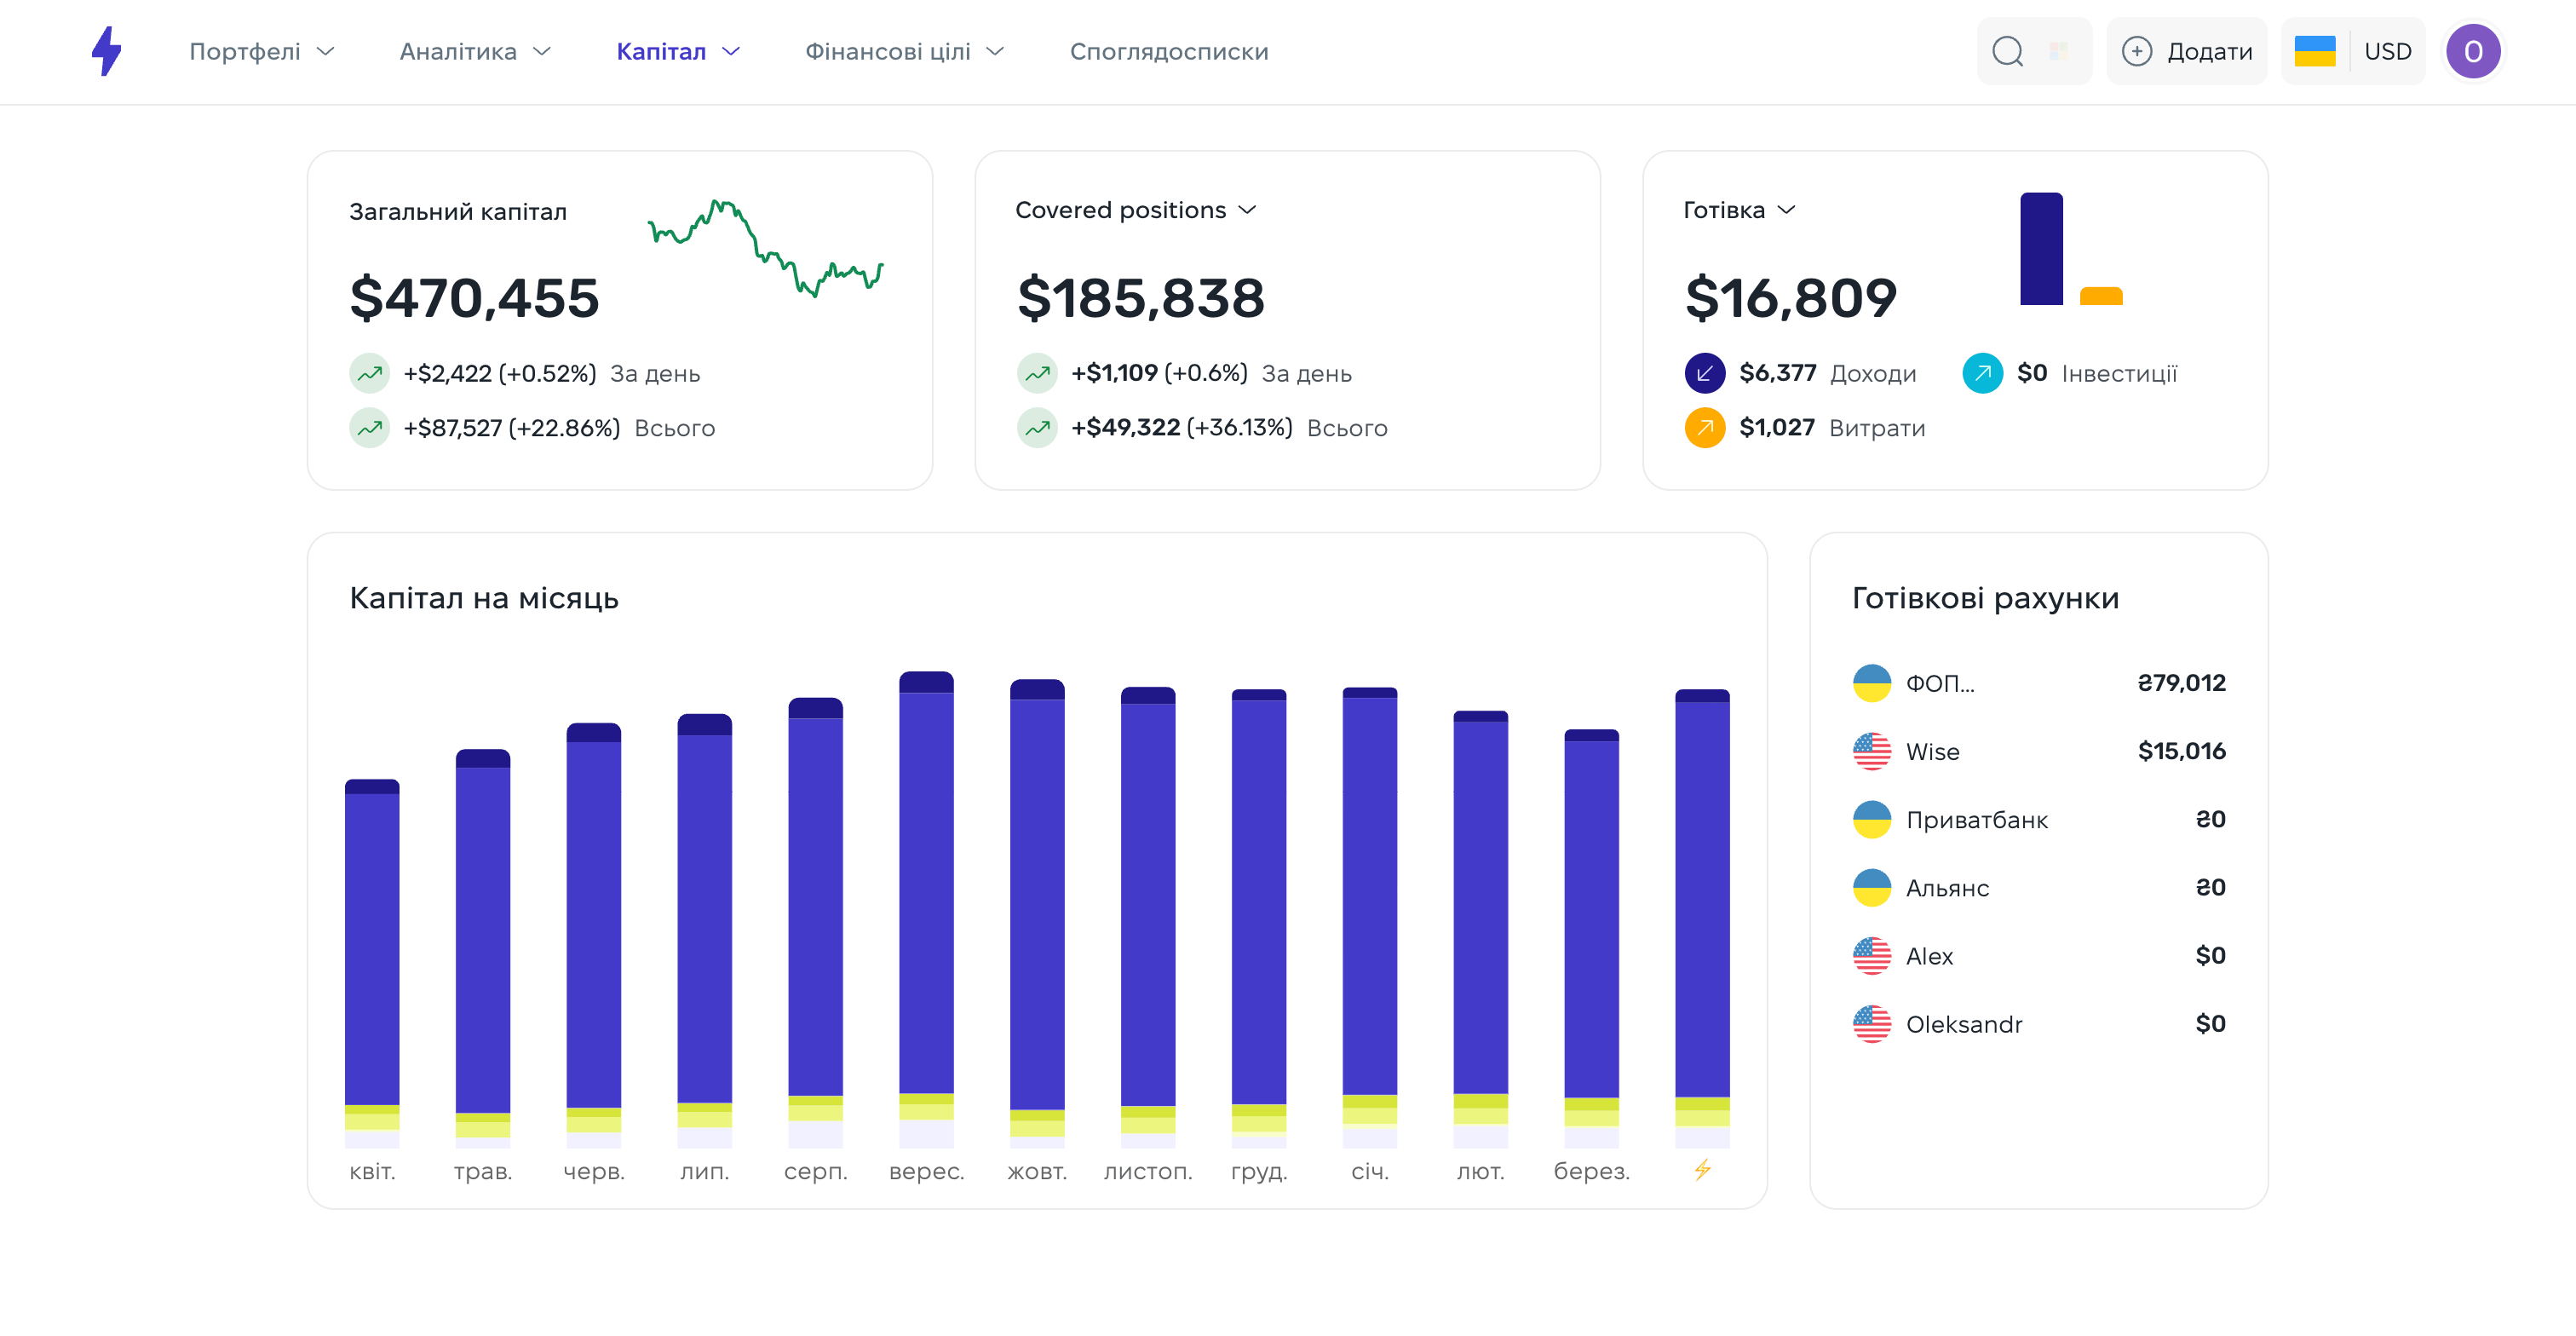Screen dimensions: 2576x1336
Task: Click the orange expenses icon beside Витрати
Action: 1704,428
